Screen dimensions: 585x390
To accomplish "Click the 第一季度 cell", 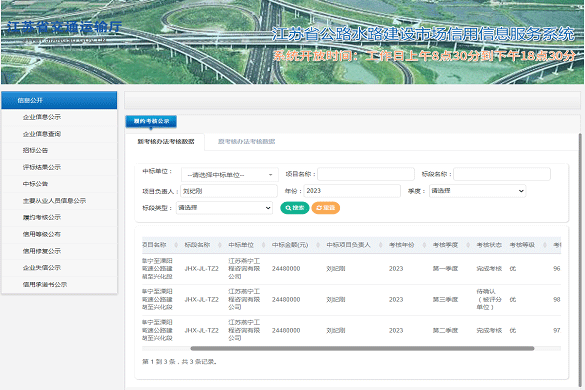I will pyautogui.click(x=445, y=269).
